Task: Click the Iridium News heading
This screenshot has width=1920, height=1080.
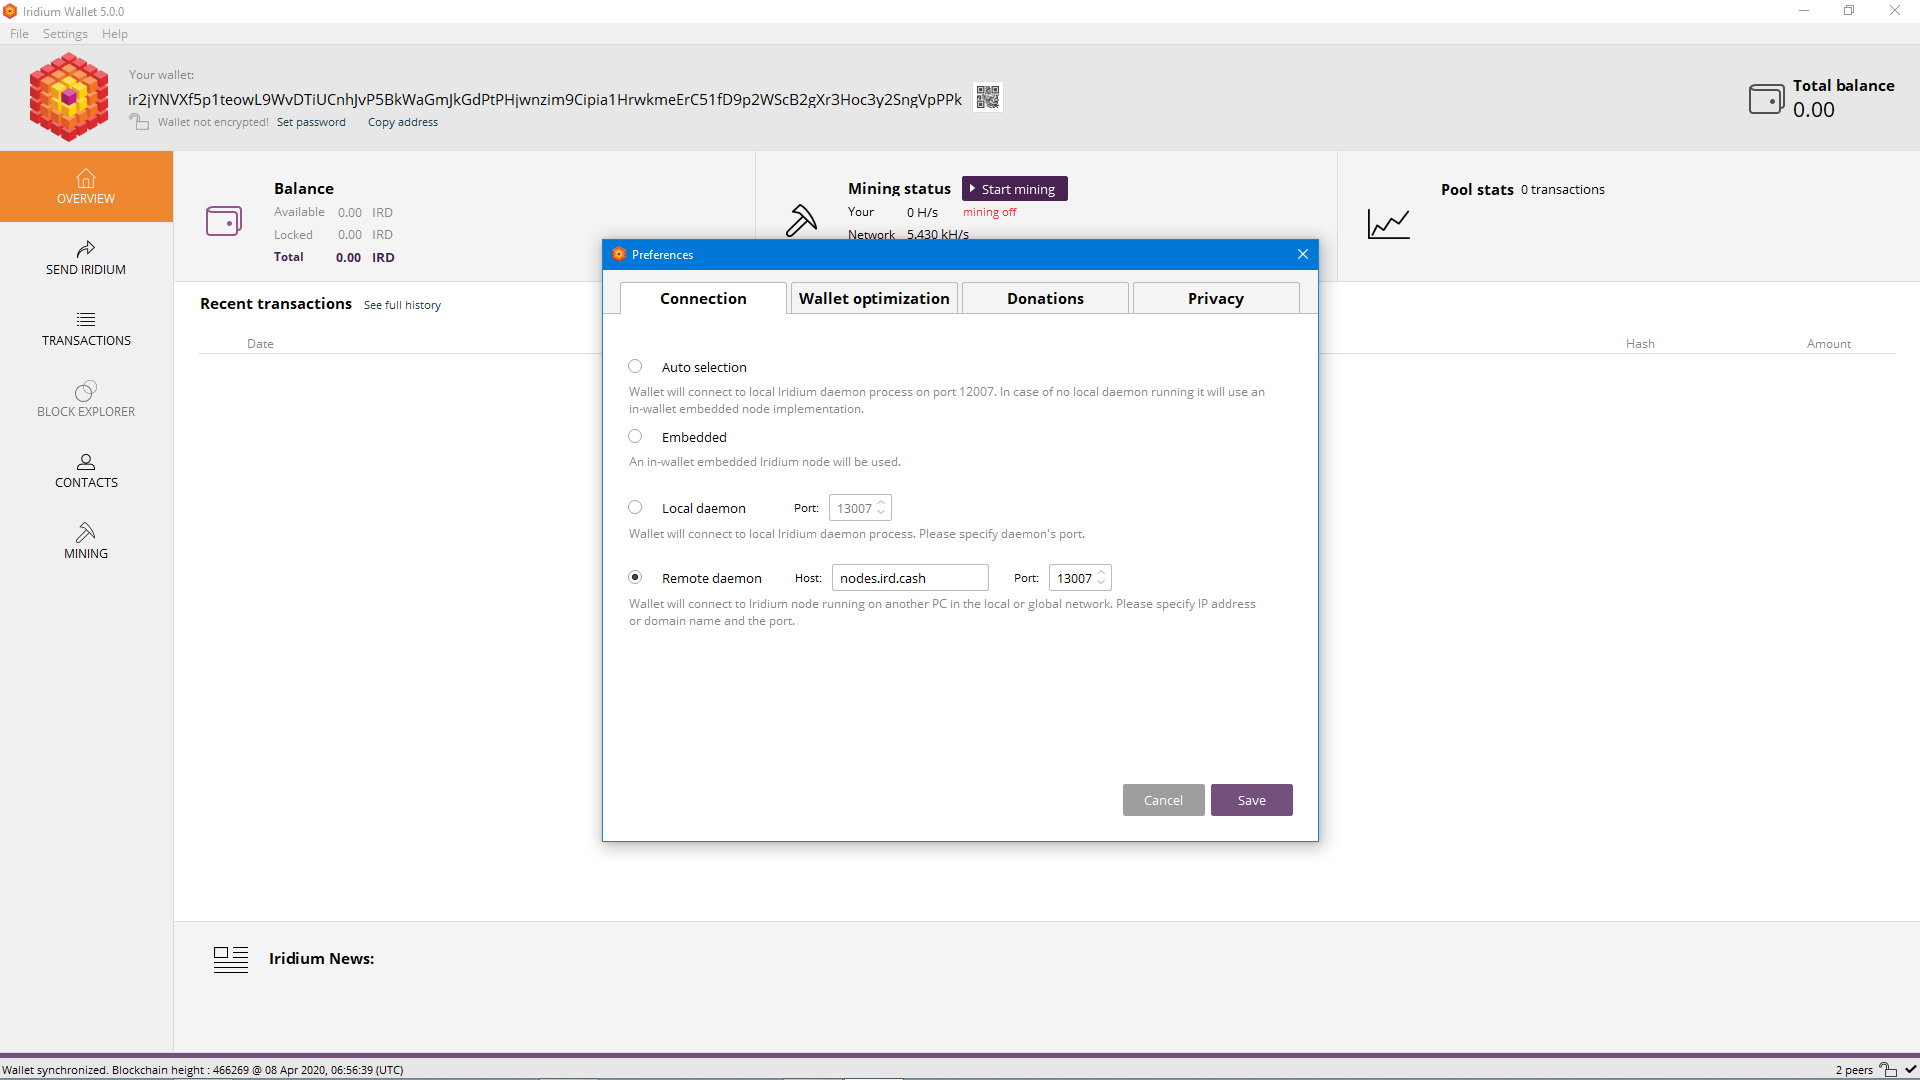Action: (x=322, y=958)
